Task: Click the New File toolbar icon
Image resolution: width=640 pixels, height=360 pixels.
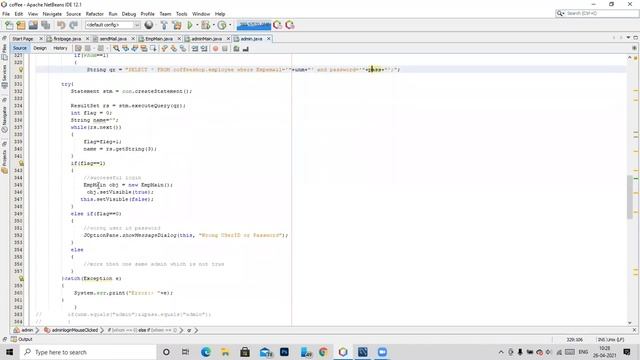Action: click(9, 25)
